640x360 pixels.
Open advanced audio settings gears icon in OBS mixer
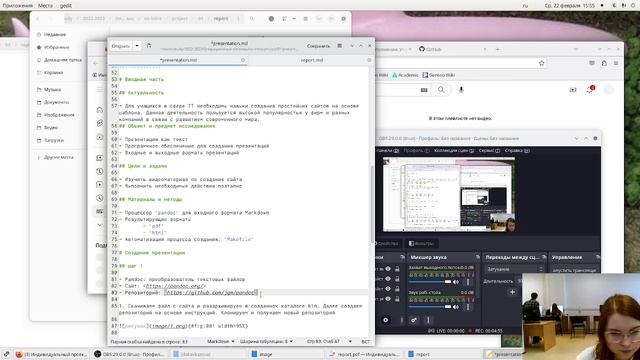pos(413,320)
